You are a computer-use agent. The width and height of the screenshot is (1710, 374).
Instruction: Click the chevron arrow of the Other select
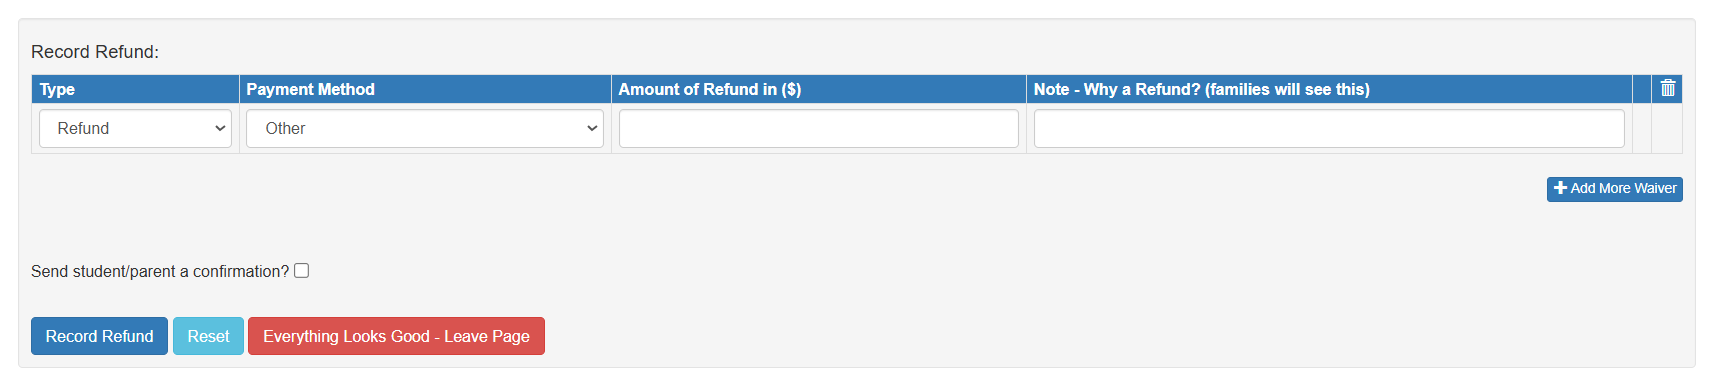[x=592, y=128]
